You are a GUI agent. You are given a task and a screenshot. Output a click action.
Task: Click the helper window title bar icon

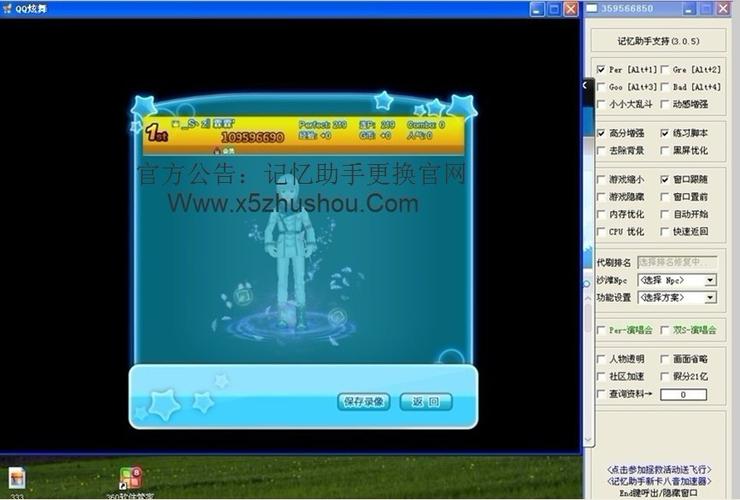pos(590,8)
